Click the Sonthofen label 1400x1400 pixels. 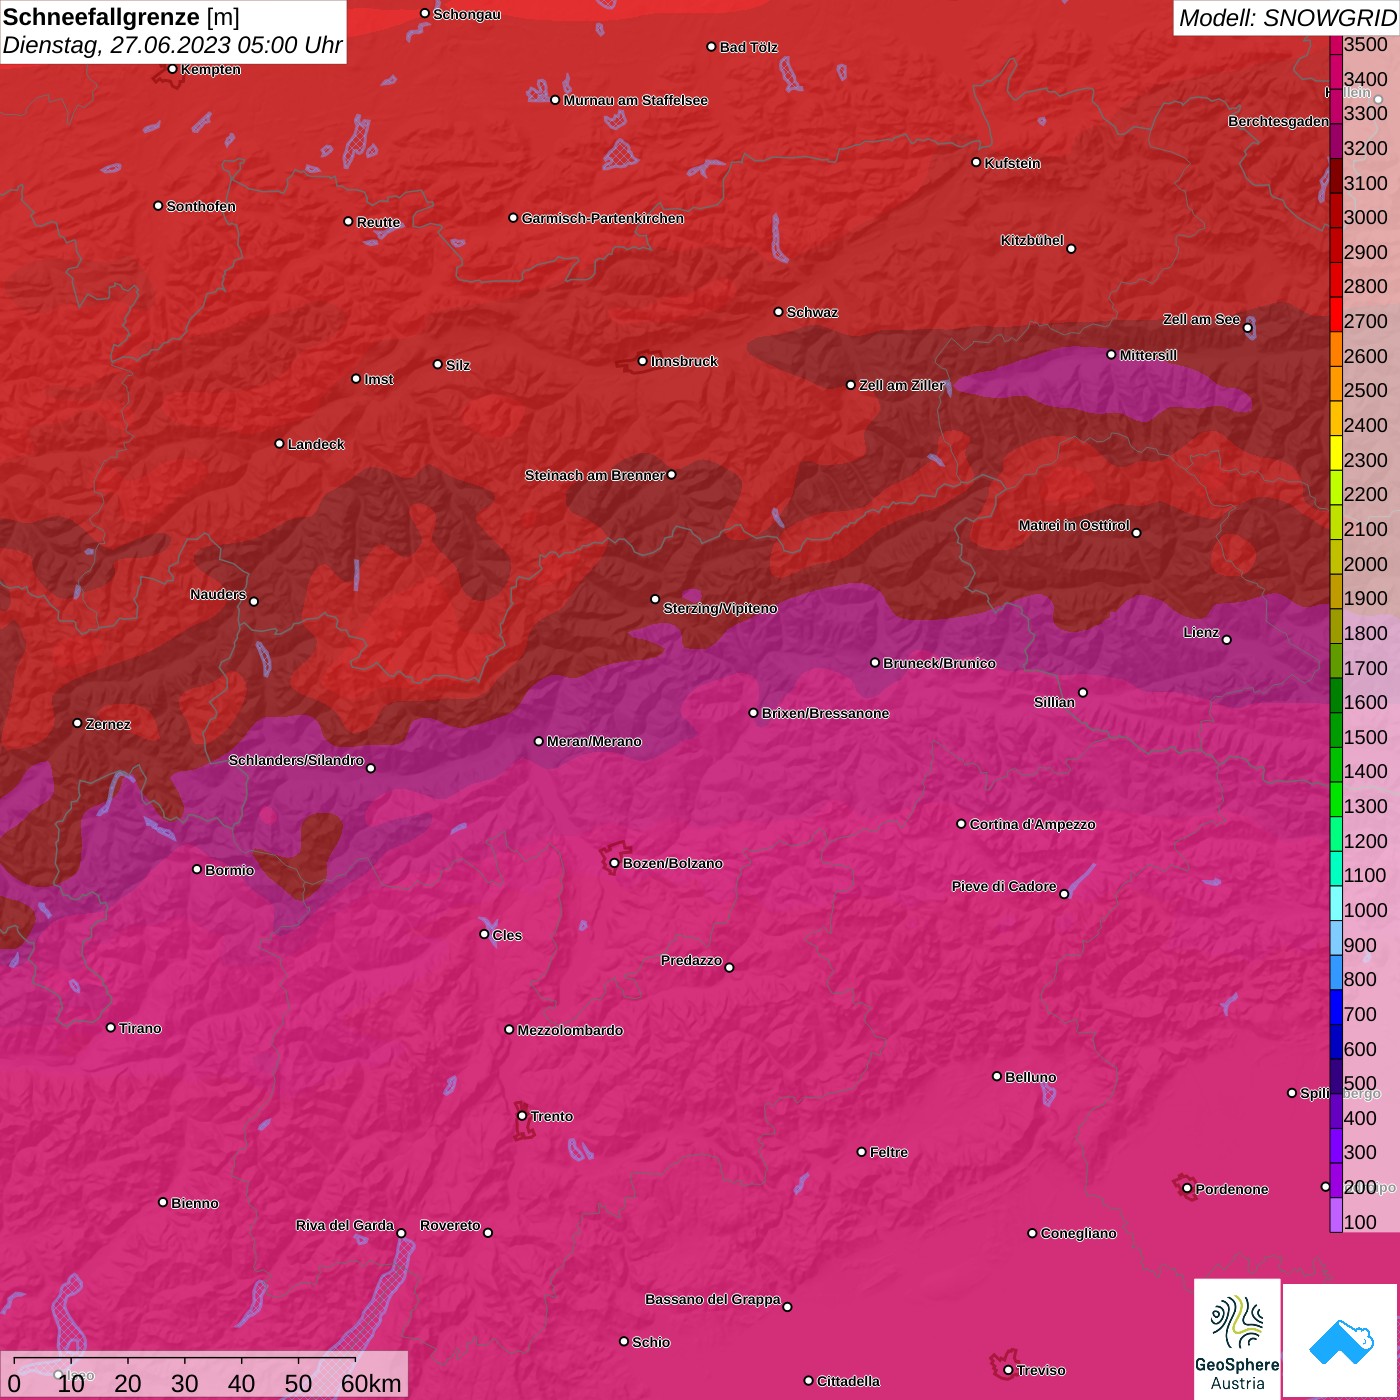pyautogui.click(x=201, y=206)
